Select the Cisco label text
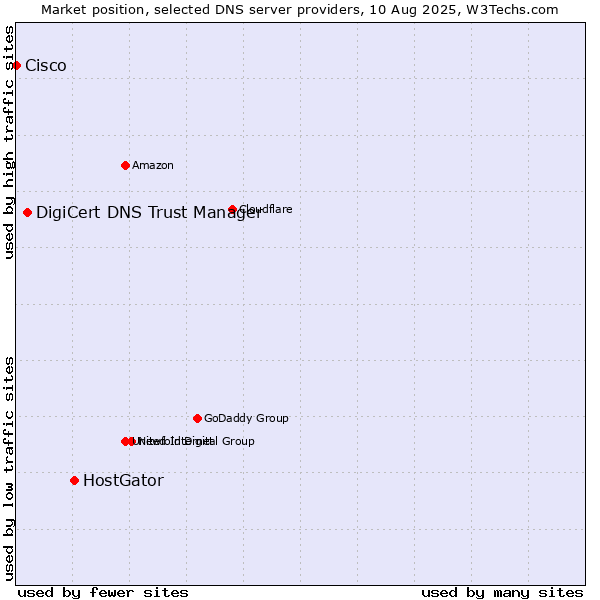 [46, 66]
